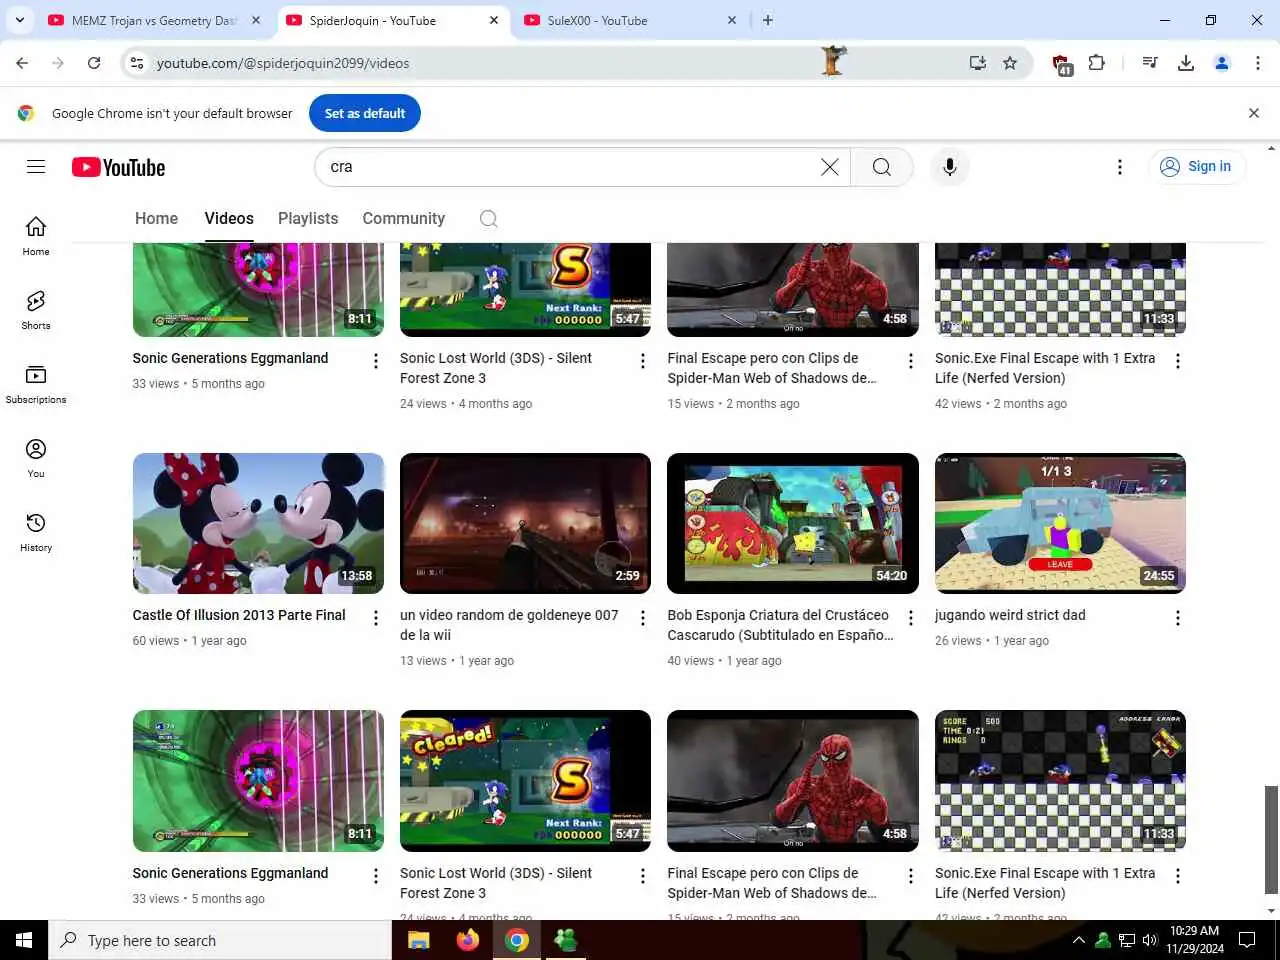Viewport: 1280px width, 960px height.
Task: Switch to the Playlists tab
Action: (308, 218)
